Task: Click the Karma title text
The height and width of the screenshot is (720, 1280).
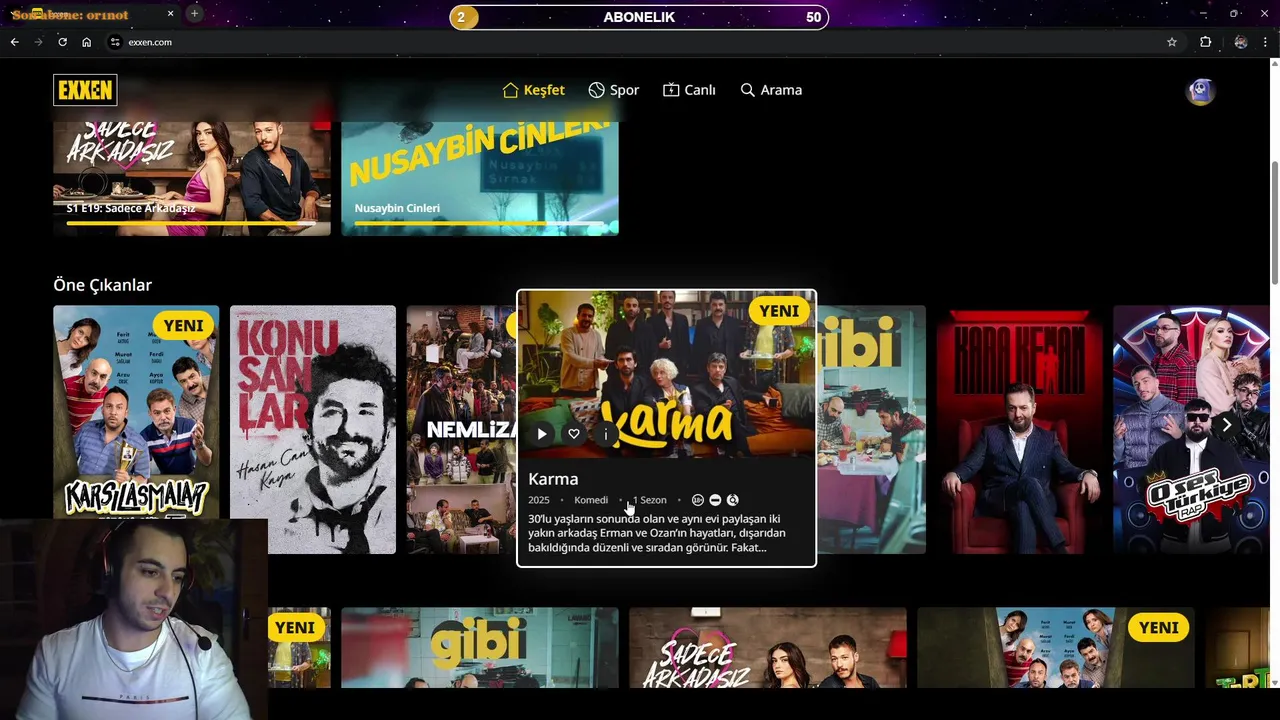Action: pyautogui.click(x=553, y=479)
